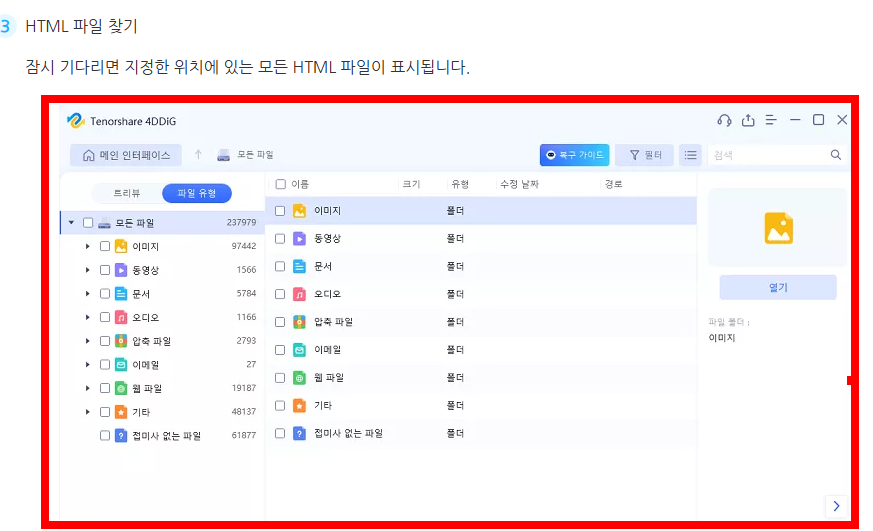Click the 문서 icon in left tree
Screen dimensions: 873x531
121,293
